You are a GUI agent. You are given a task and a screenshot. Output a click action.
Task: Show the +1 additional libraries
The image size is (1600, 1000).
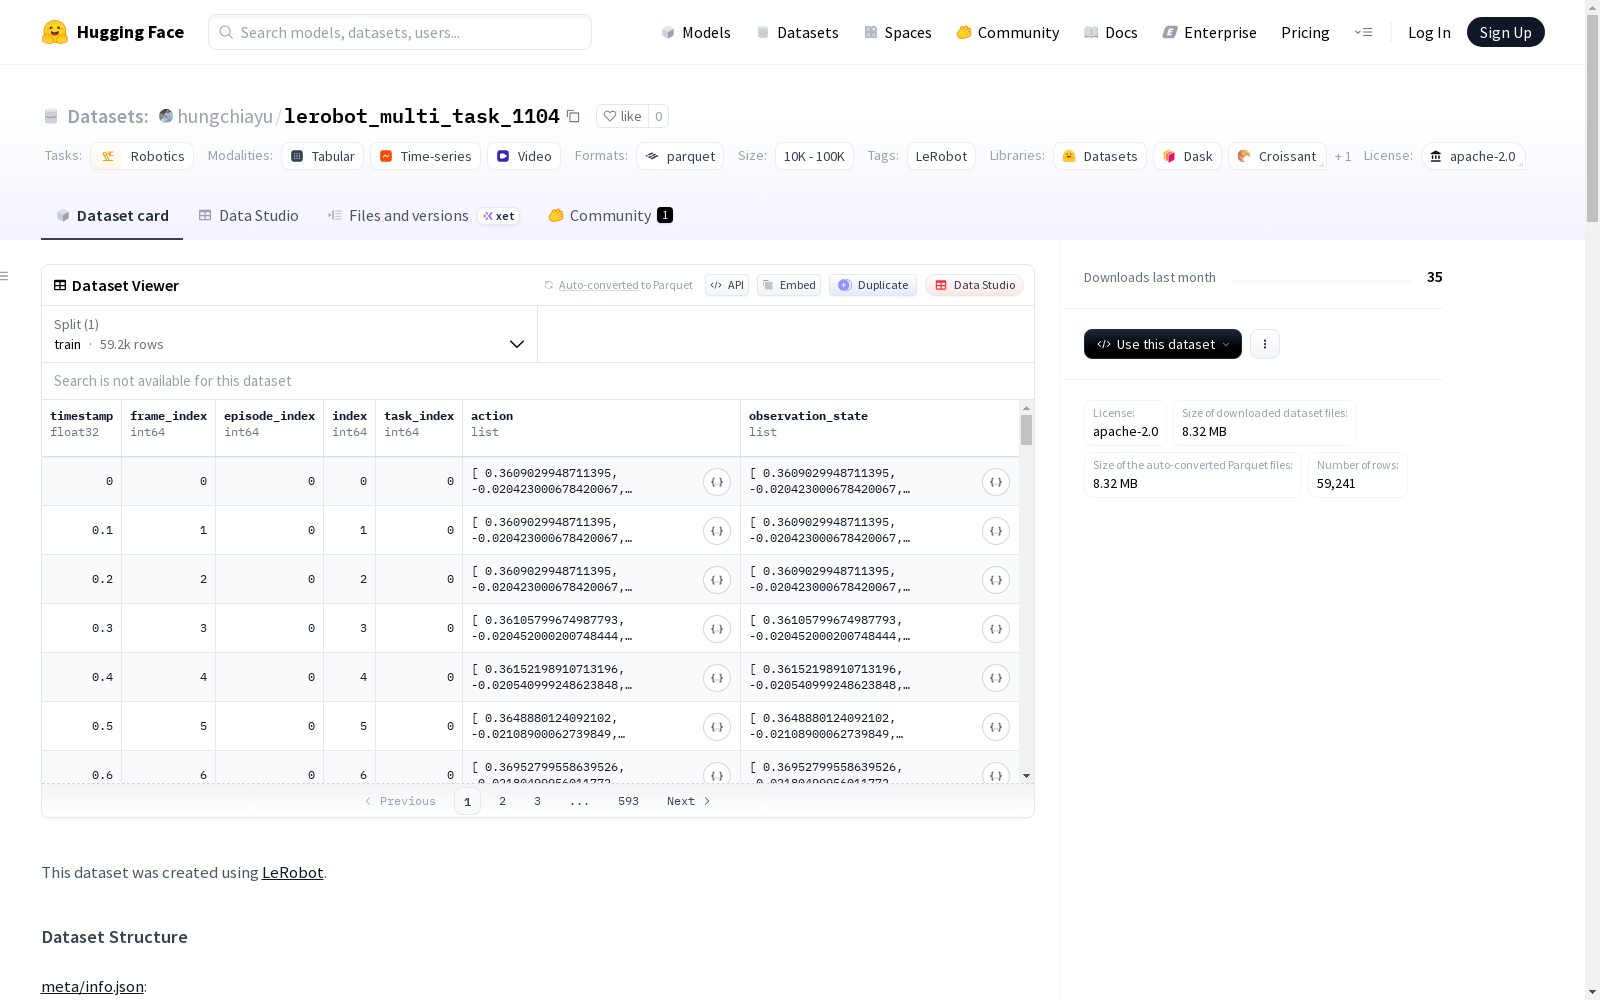pos(1343,156)
